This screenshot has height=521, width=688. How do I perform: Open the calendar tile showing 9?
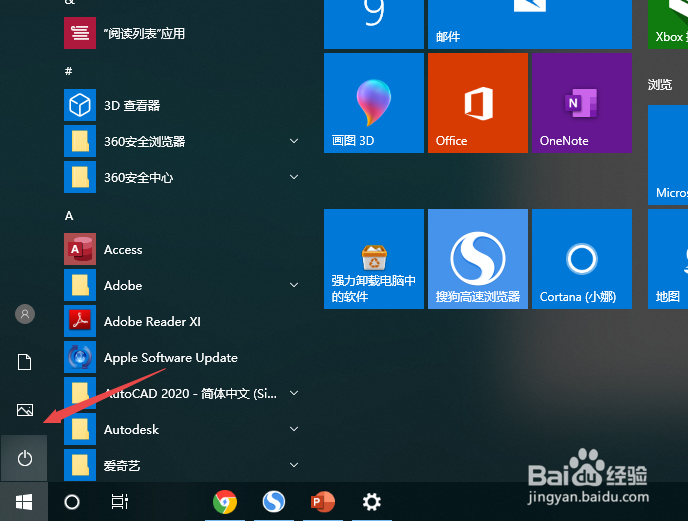tap(374, 24)
